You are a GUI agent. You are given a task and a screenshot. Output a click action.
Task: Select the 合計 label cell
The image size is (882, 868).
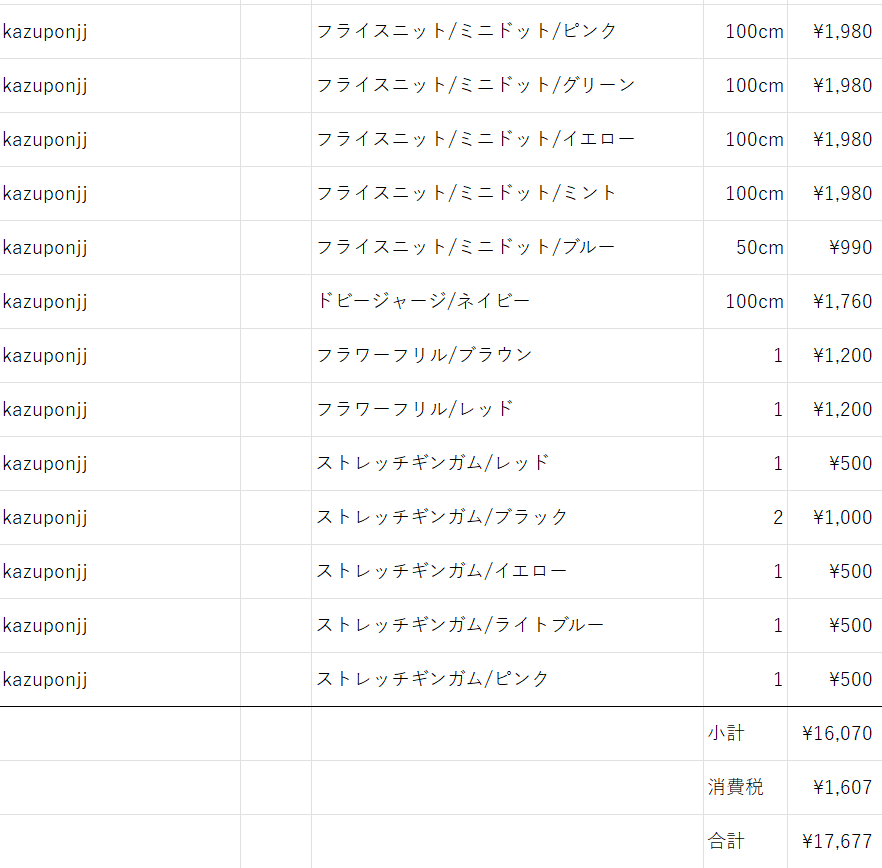tap(745, 842)
